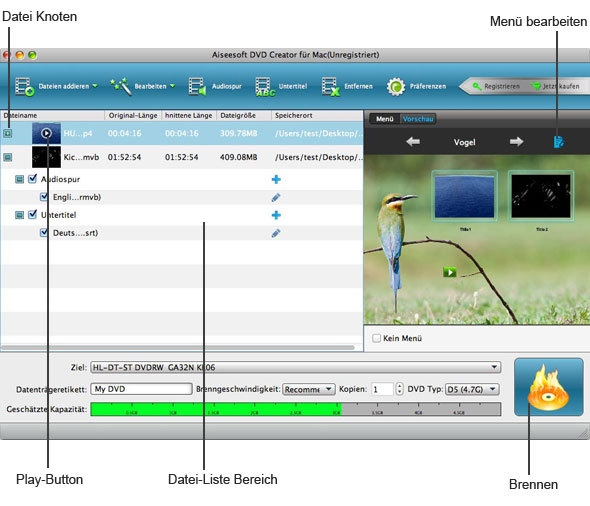Sort by the hnittene Länge column header
The width and height of the screenshot is (590, 506).
pyautogui.click(x=189, y=115)
